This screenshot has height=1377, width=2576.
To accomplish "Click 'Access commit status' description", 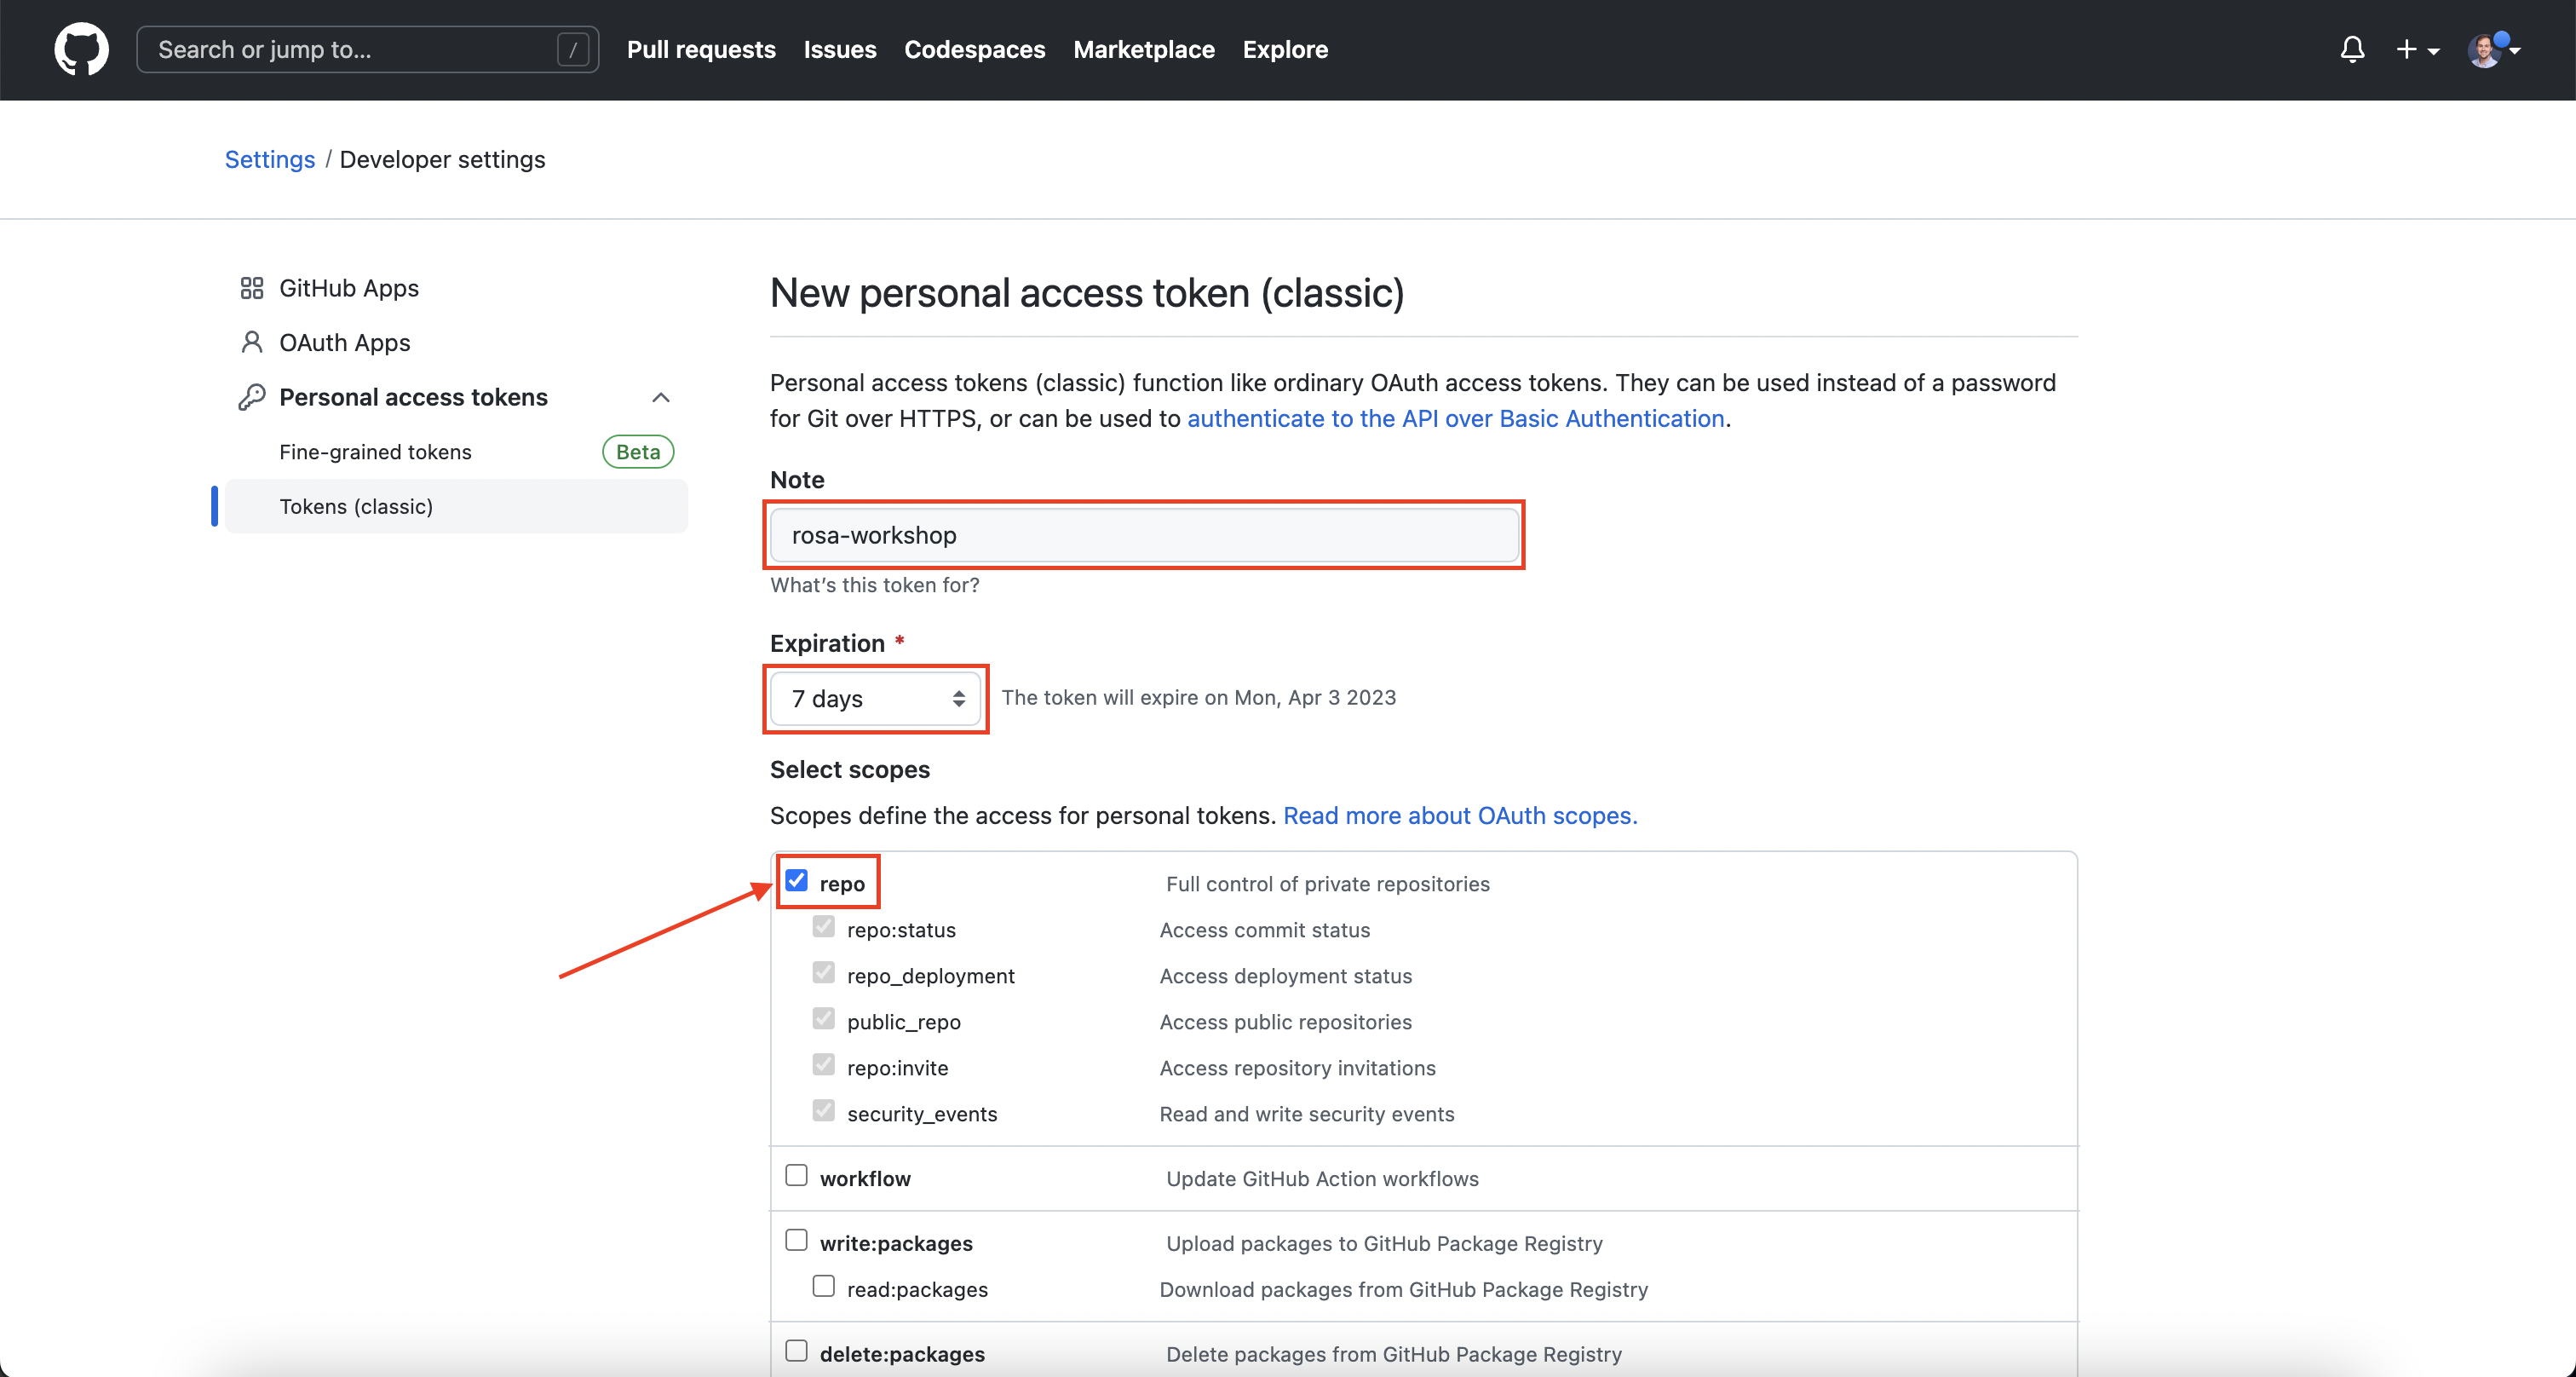I will click(1265, 930).
